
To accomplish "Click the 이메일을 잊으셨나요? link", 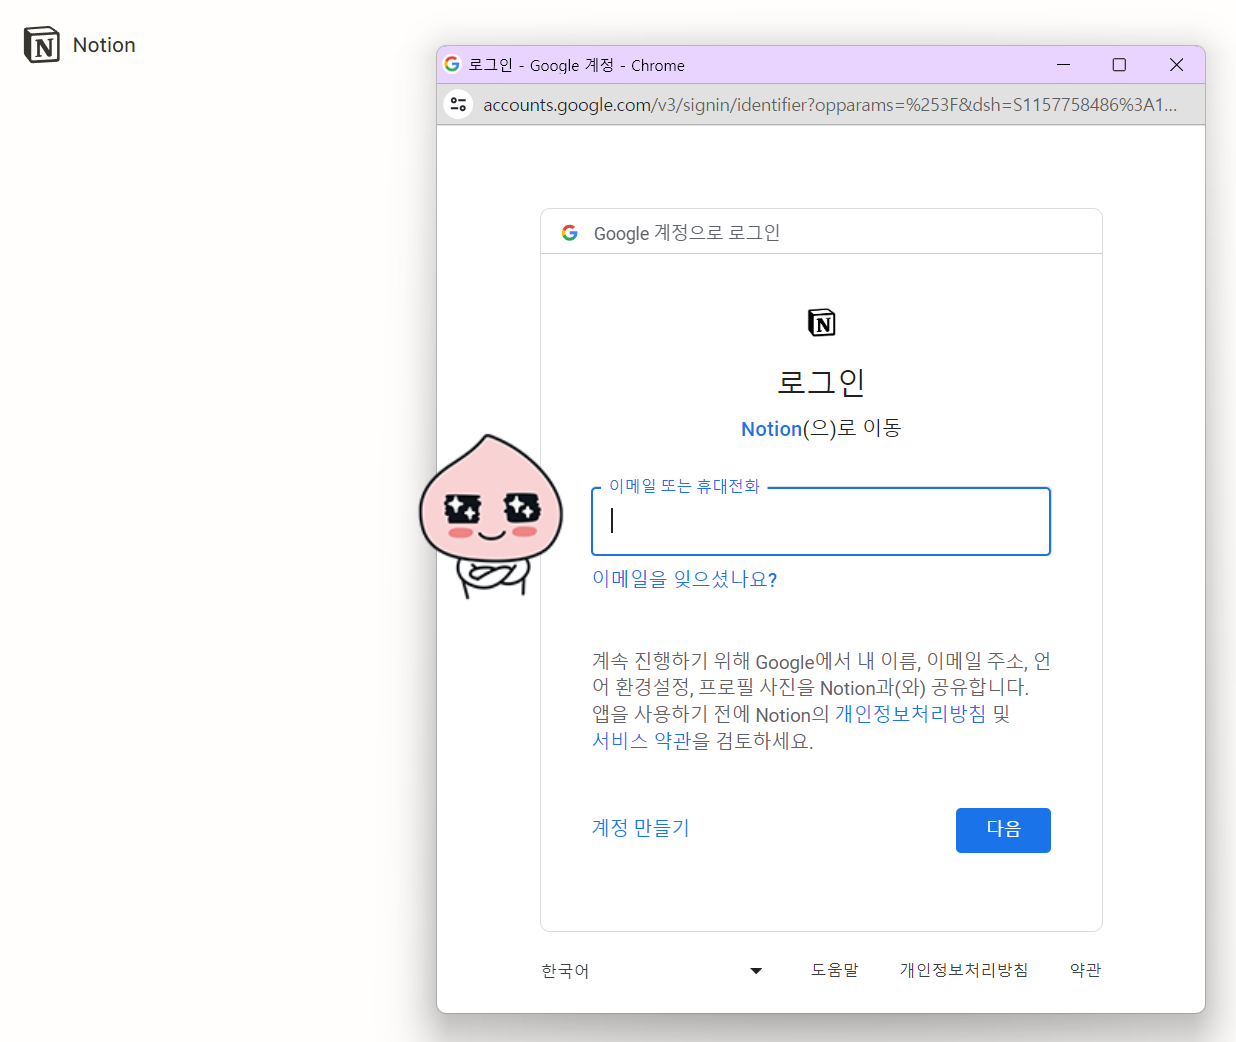I will point(685,579).
